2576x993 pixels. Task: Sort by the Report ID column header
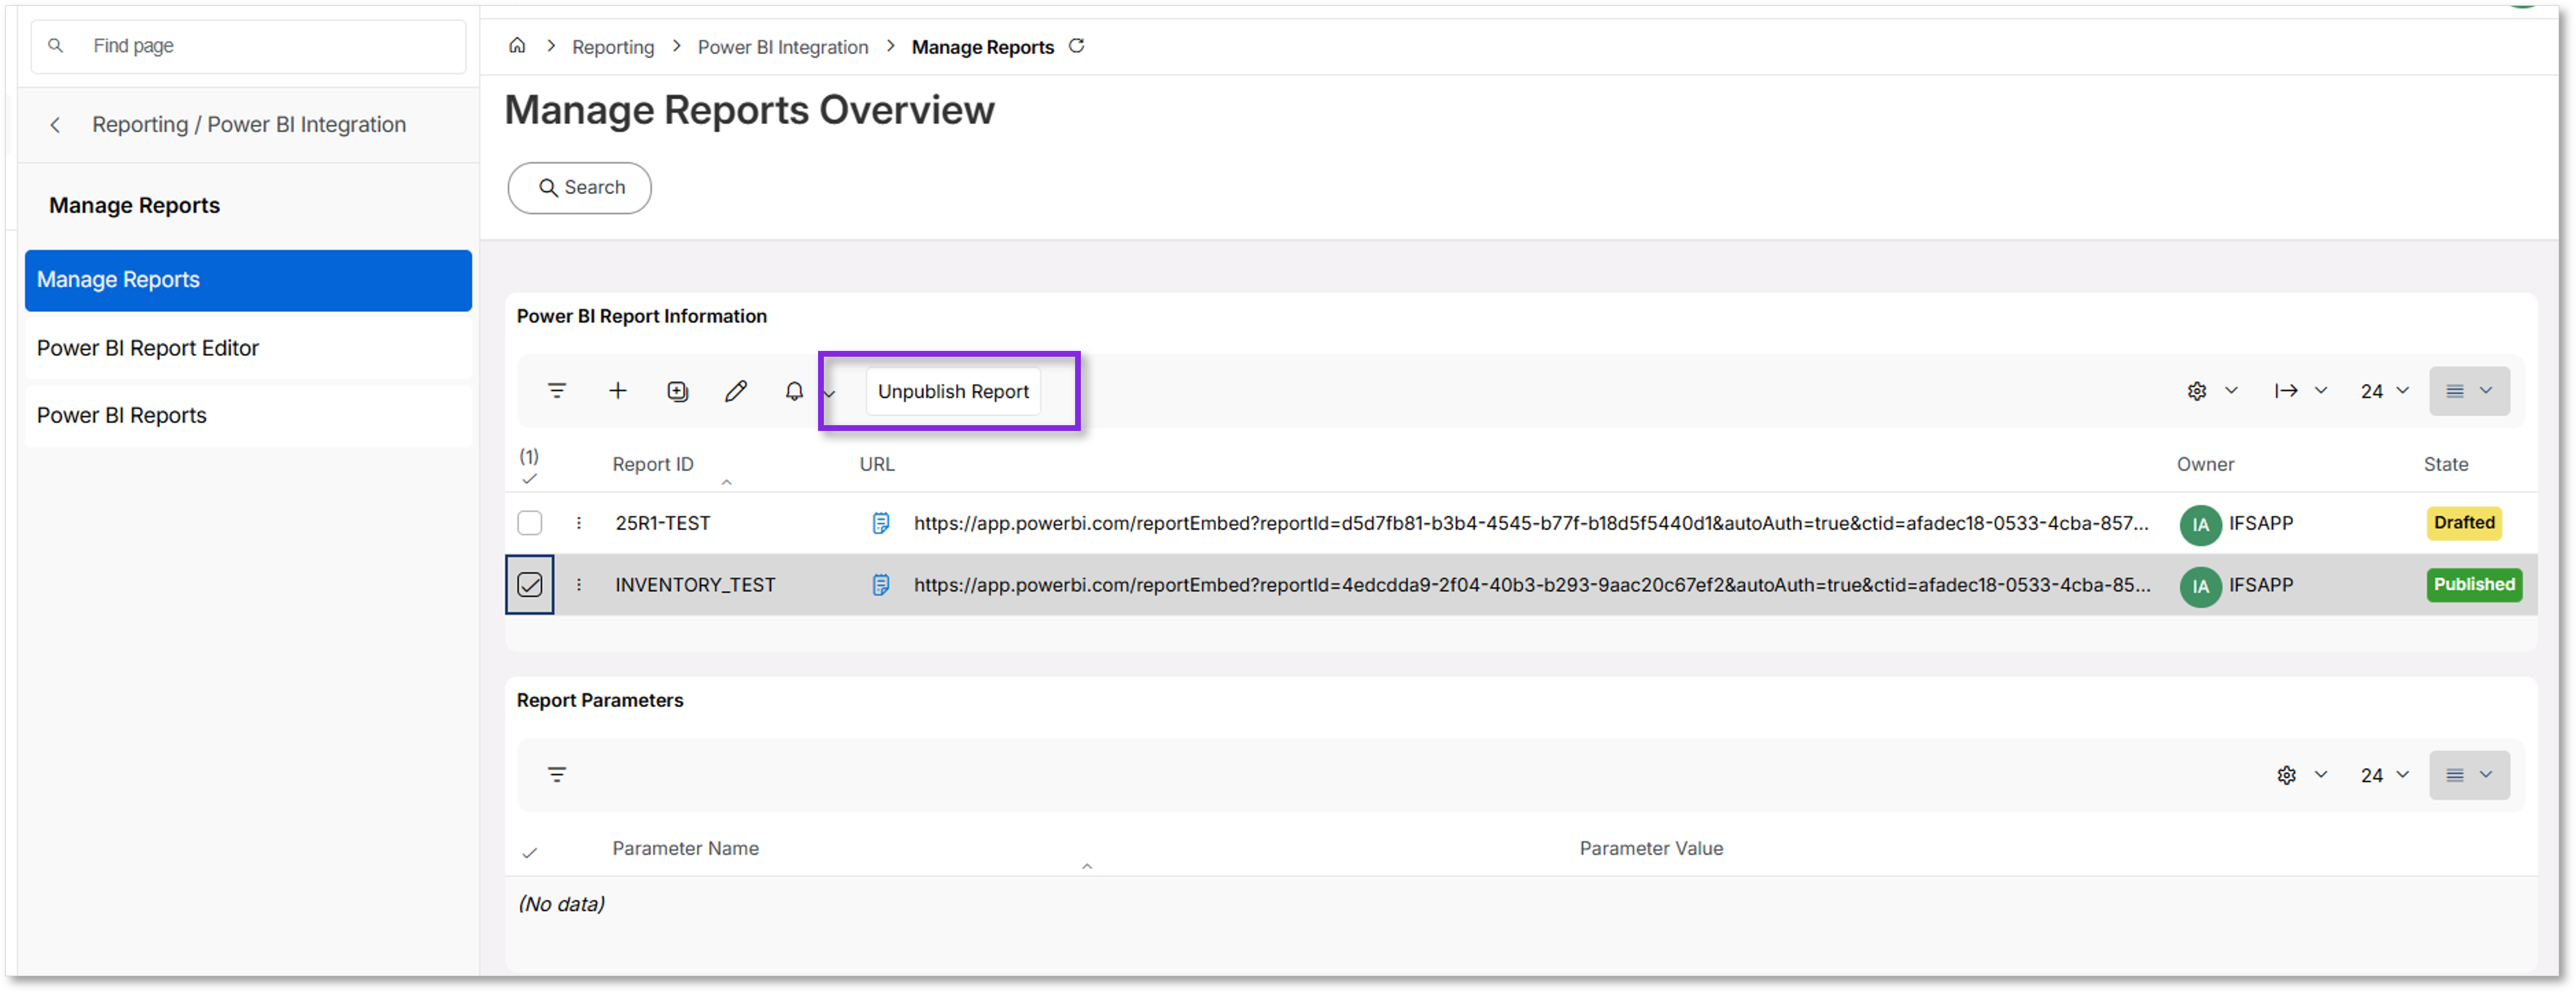pos(652,463)
